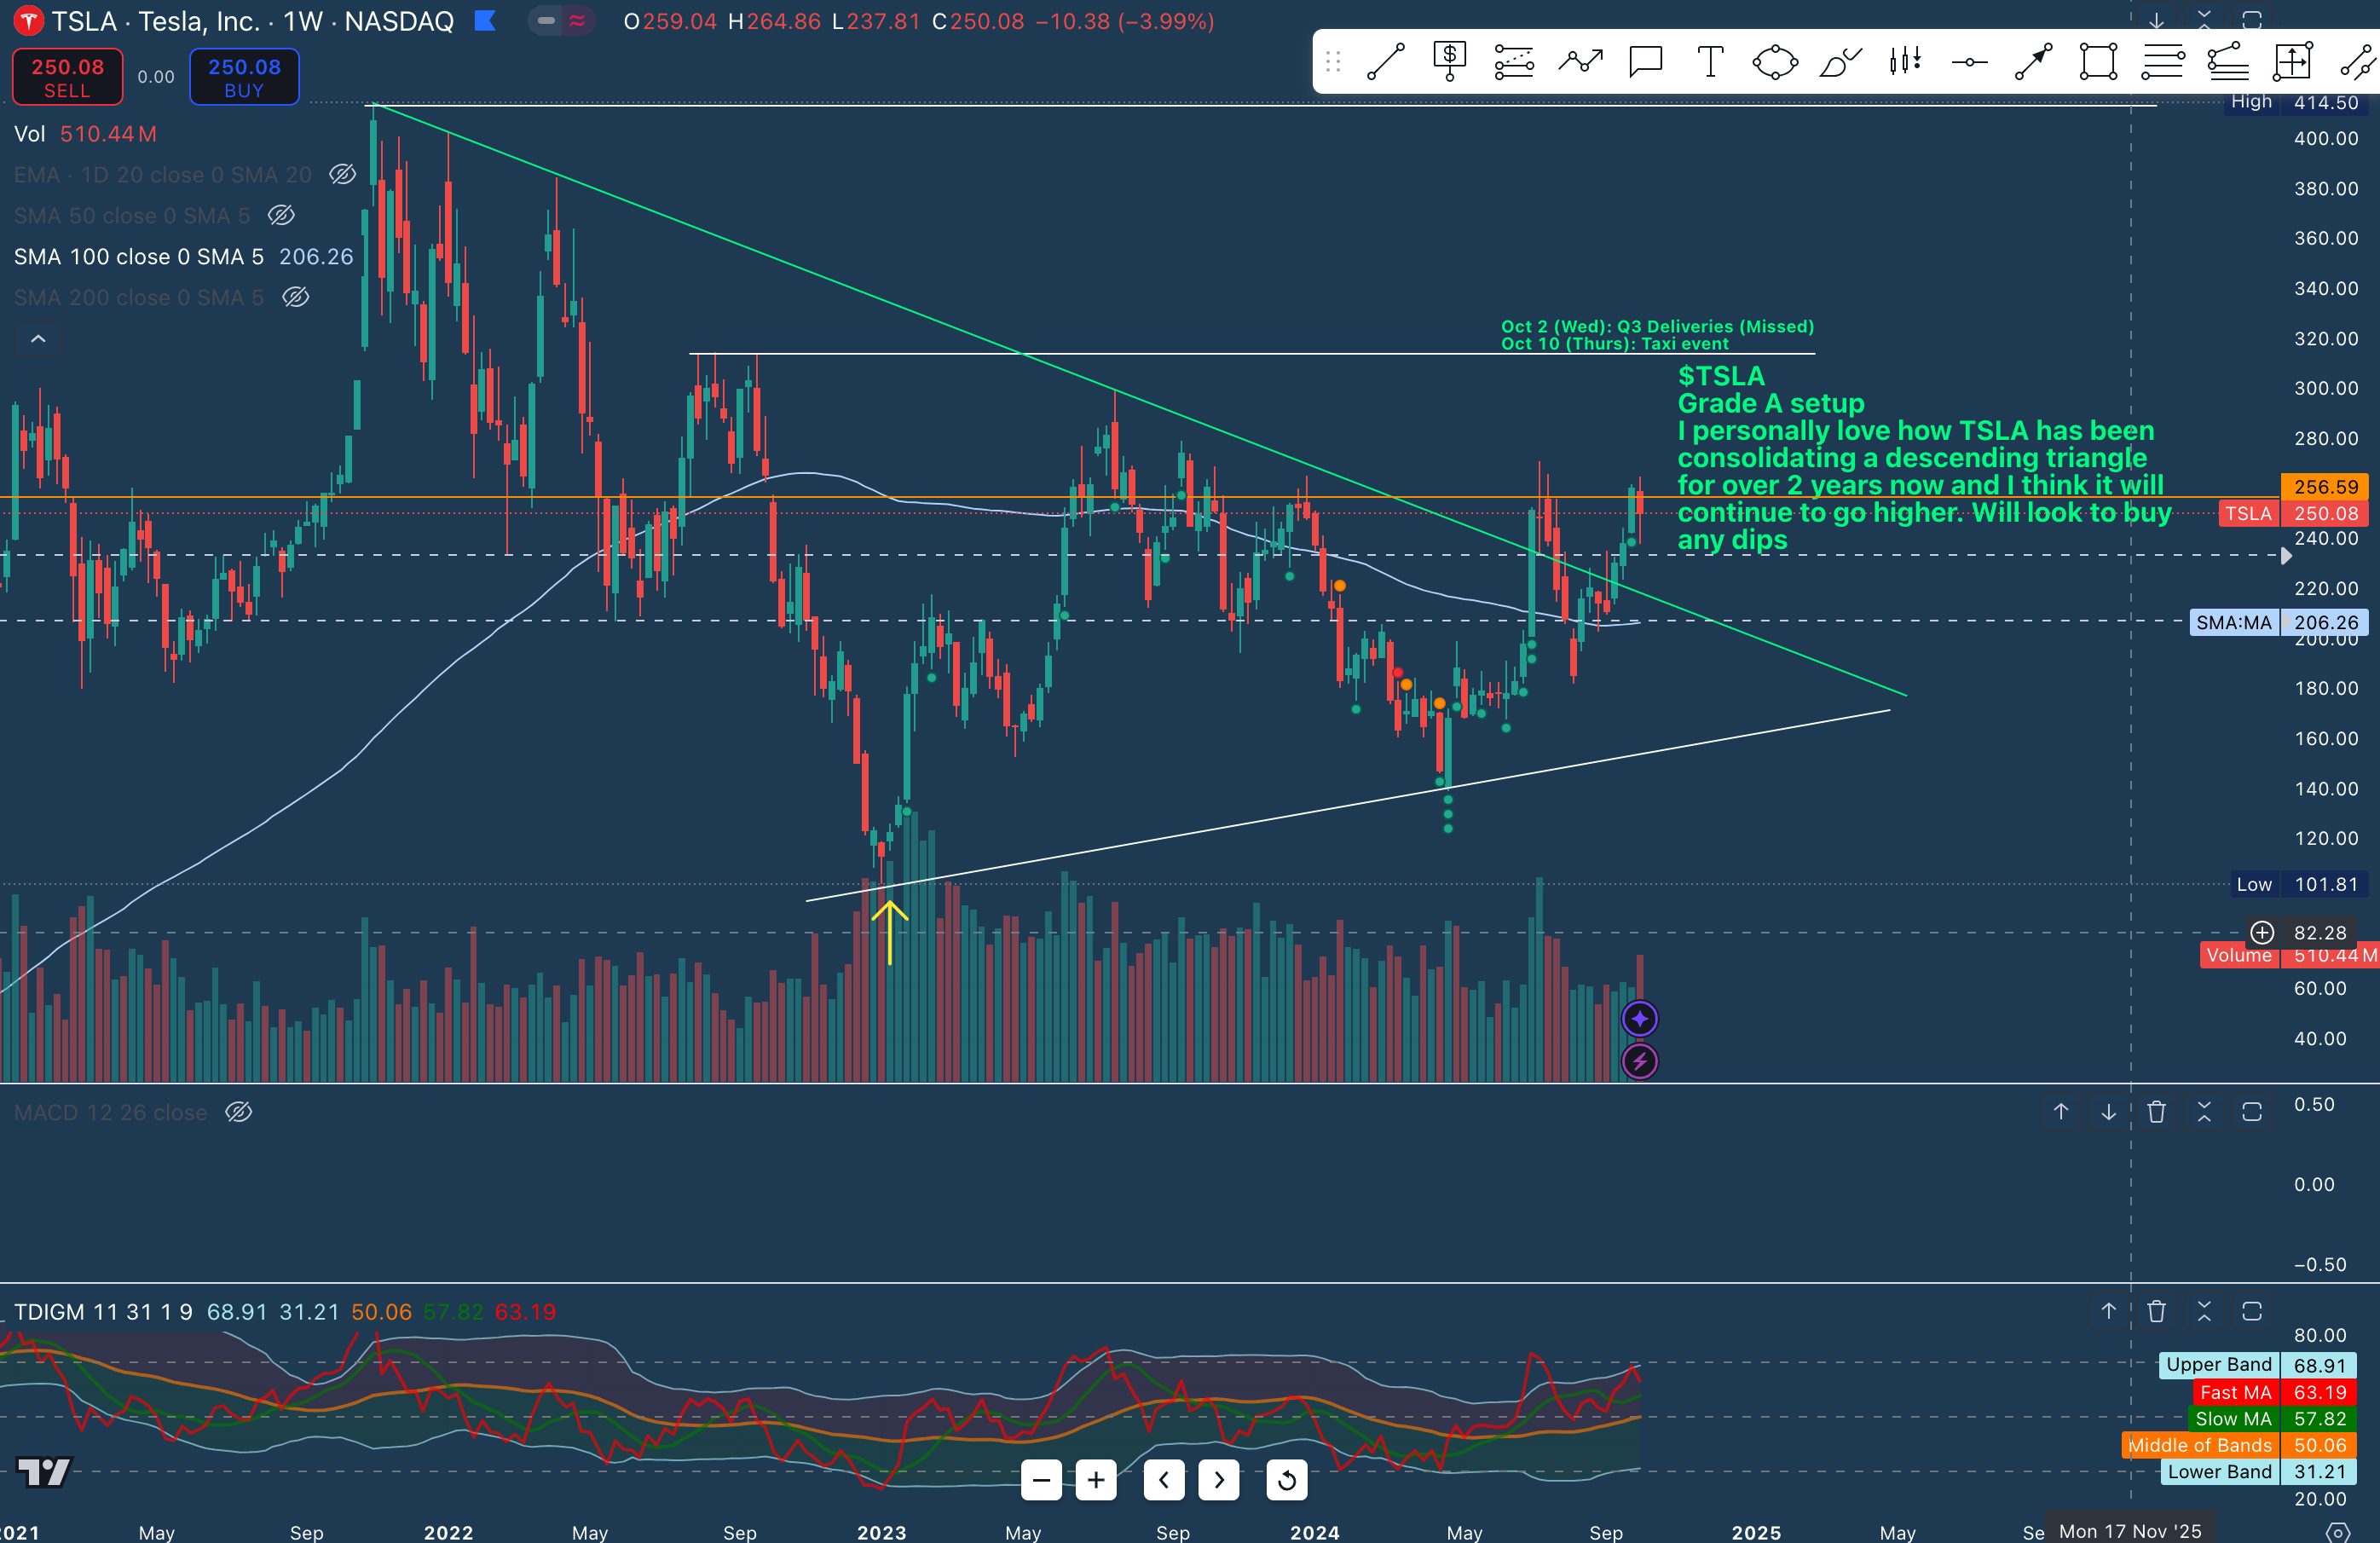Image resolution: width=2380 pixels, height=1543 pixels.
Task: Select the Date and Price Range tool
Action: 2292,62
